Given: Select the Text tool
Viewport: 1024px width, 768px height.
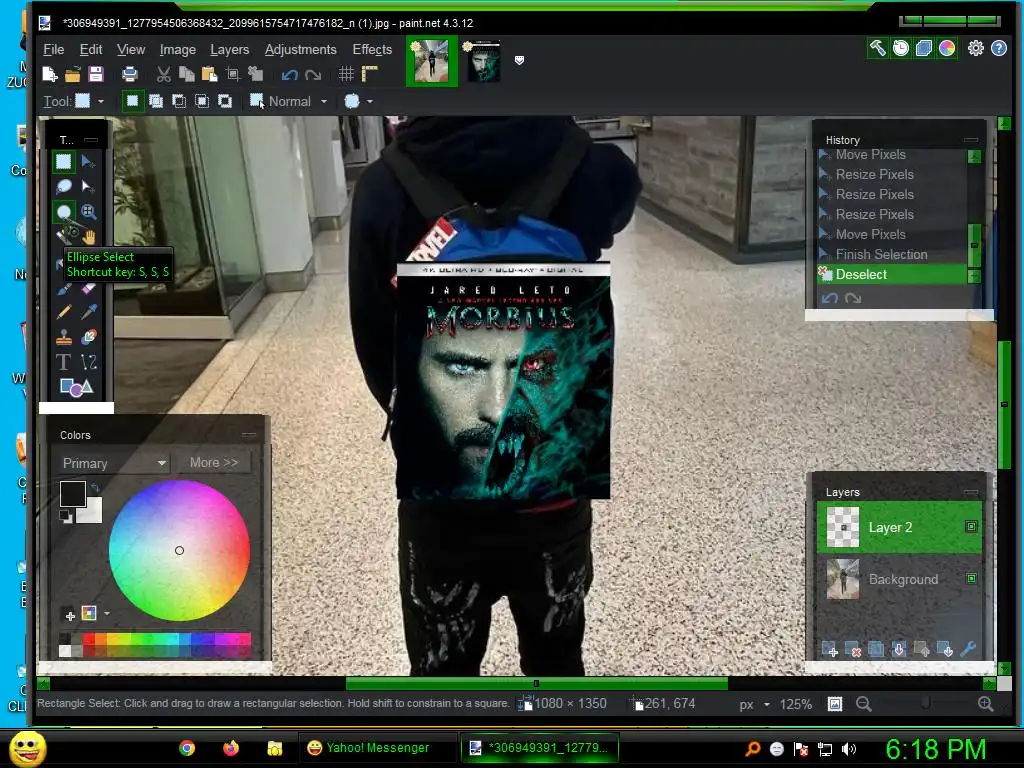Looking at the screenshot, I should pos(63,362).
